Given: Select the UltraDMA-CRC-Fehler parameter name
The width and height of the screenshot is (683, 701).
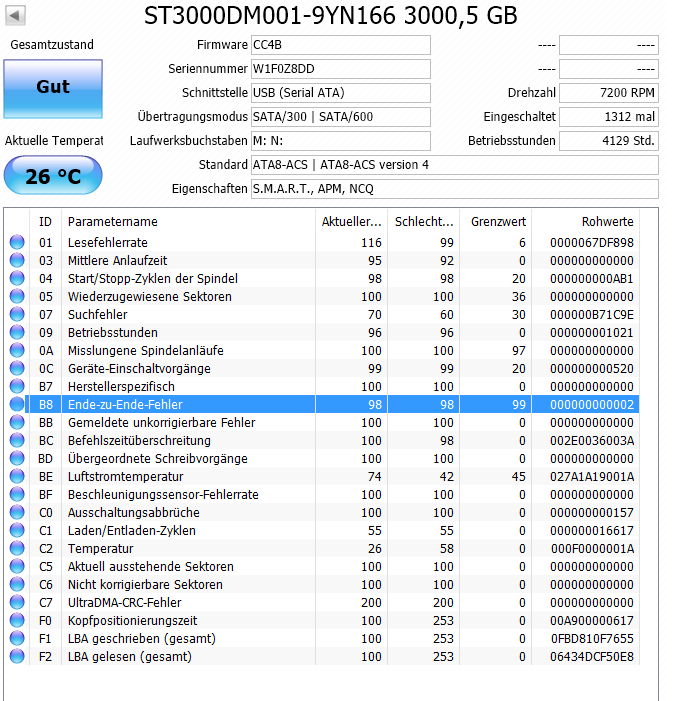Looking at the screenshot, I should 125,603.
